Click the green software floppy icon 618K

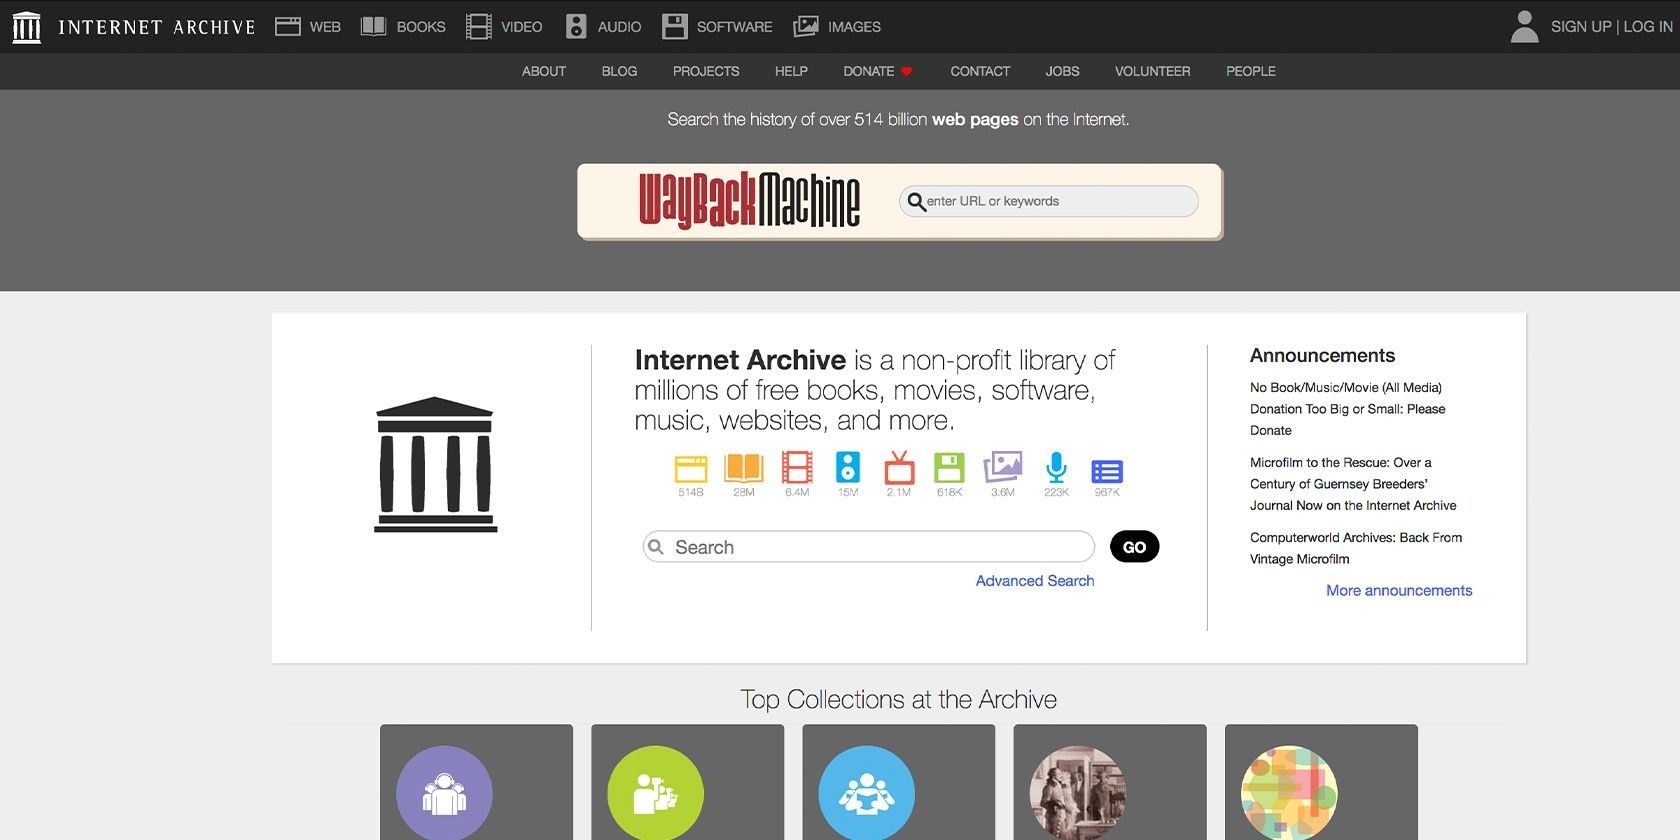coord(949,468)
